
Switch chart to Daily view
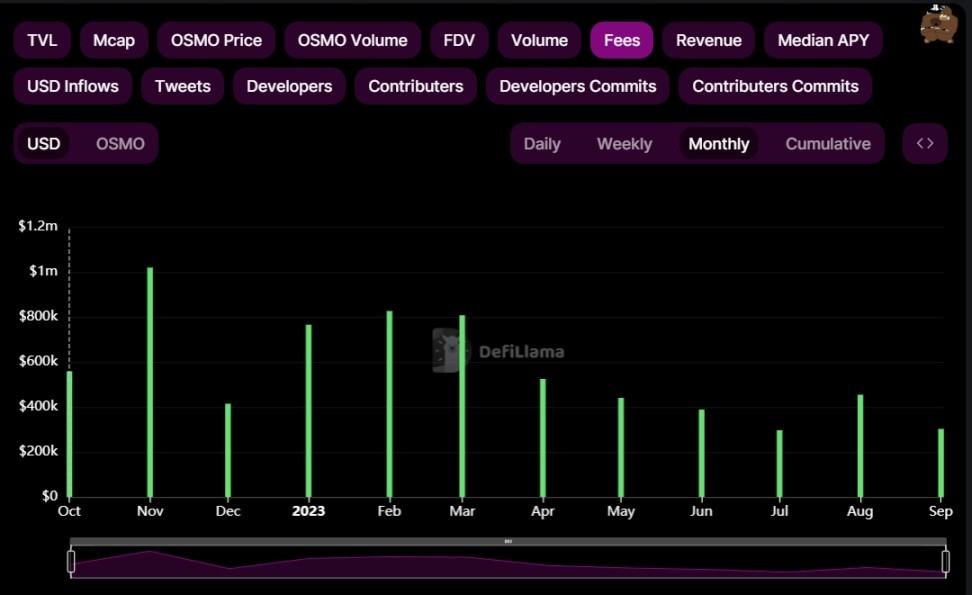(x=543, y=143)
